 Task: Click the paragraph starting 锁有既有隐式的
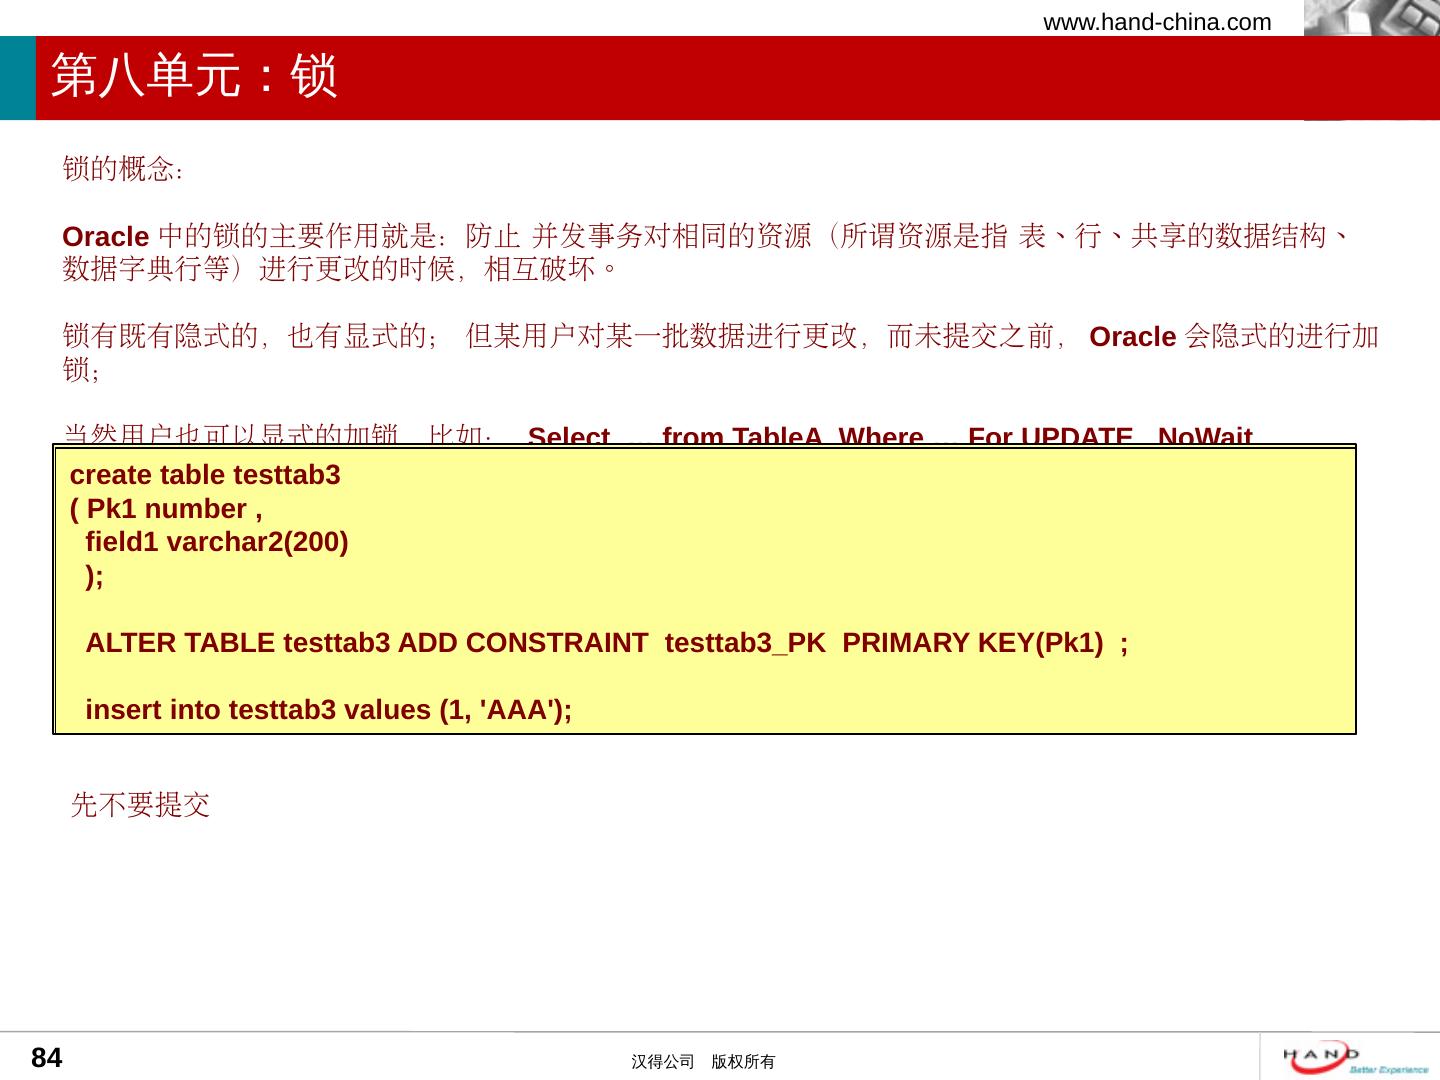pyautogui.click(x=721, y=353)
